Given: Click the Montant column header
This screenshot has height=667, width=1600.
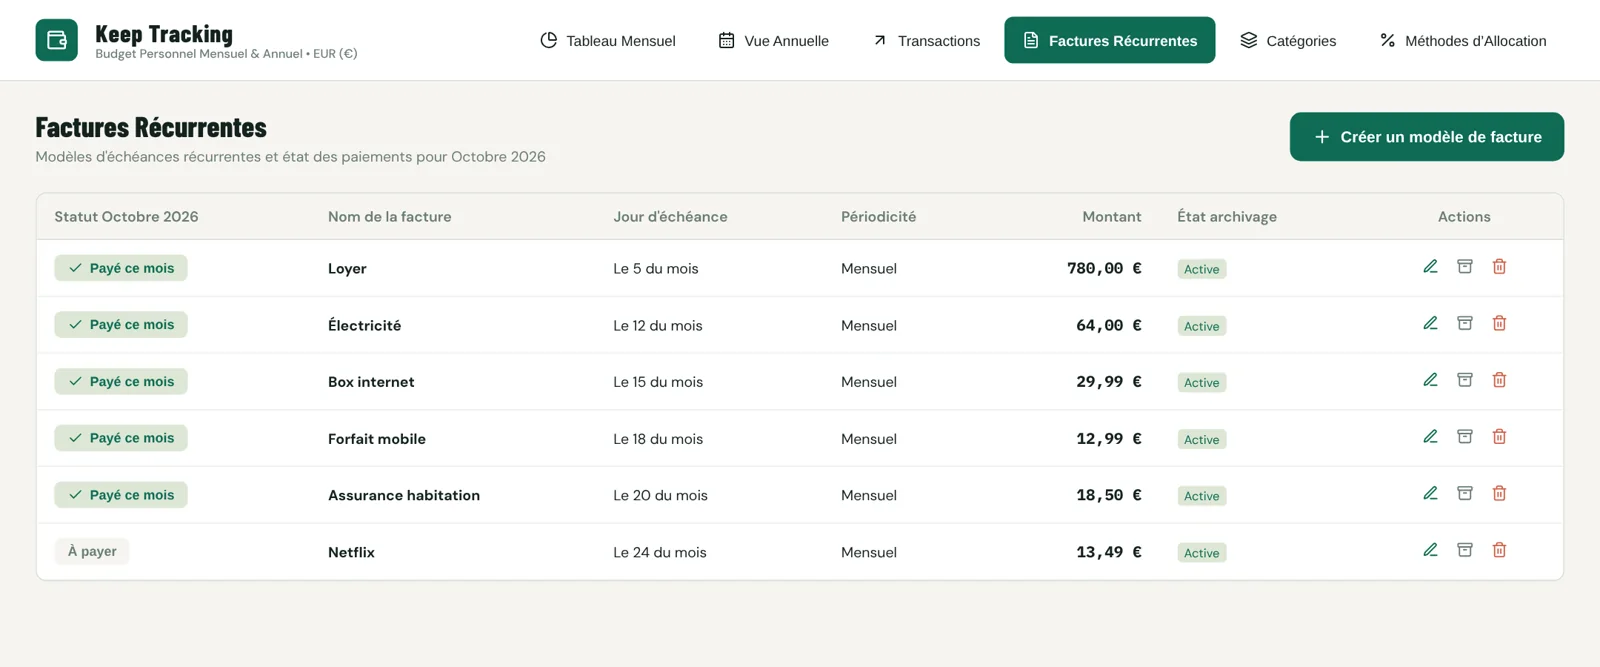Looking at the screenshot, I should coord(1112,217).
